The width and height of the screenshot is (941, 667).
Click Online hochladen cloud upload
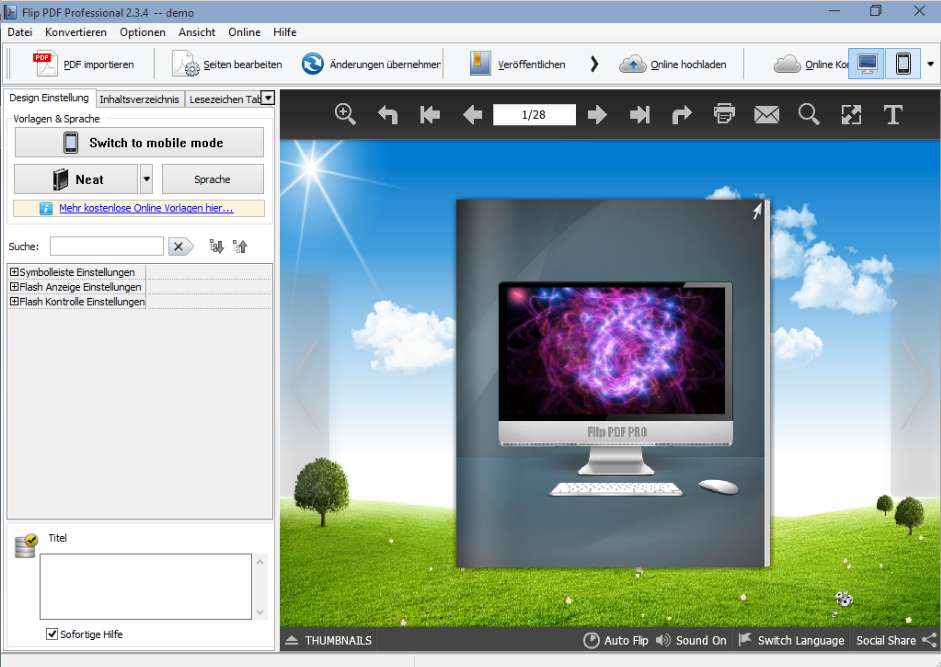coord(673,64)
